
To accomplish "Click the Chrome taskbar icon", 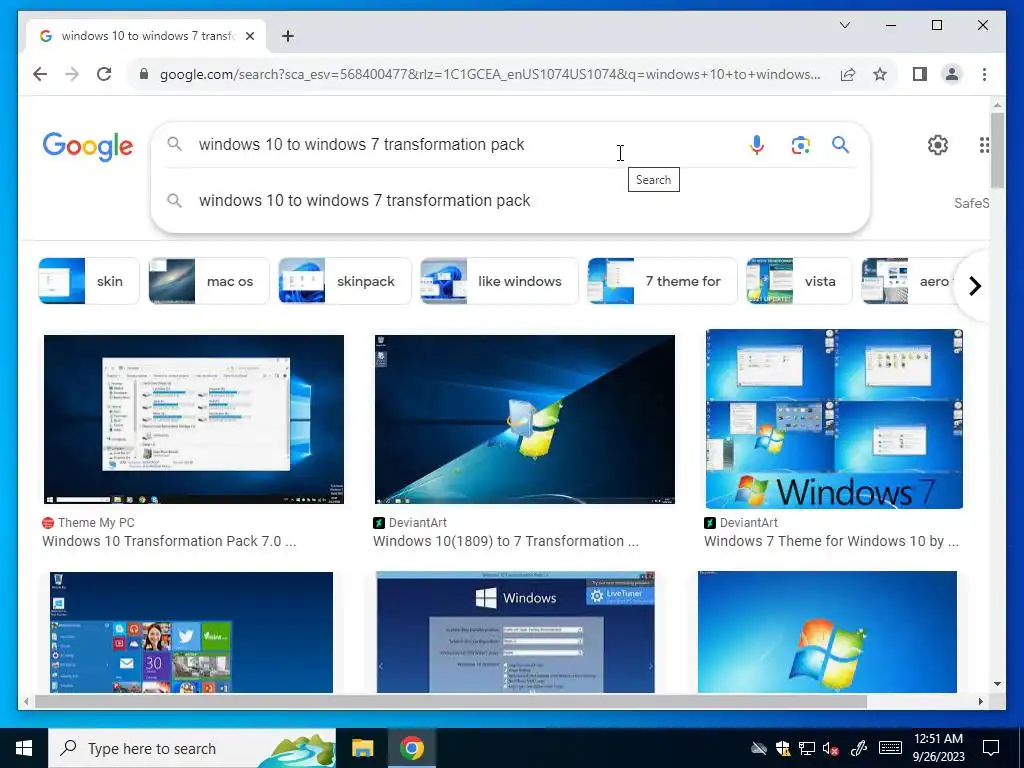I will pyautogui.click(x=411, y=748).
